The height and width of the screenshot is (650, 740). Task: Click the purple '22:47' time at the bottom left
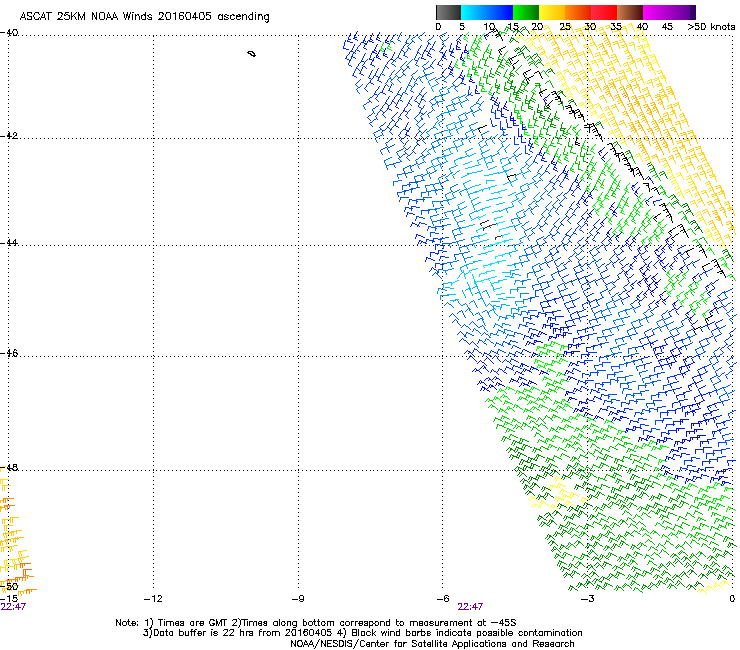pos(13,607)
